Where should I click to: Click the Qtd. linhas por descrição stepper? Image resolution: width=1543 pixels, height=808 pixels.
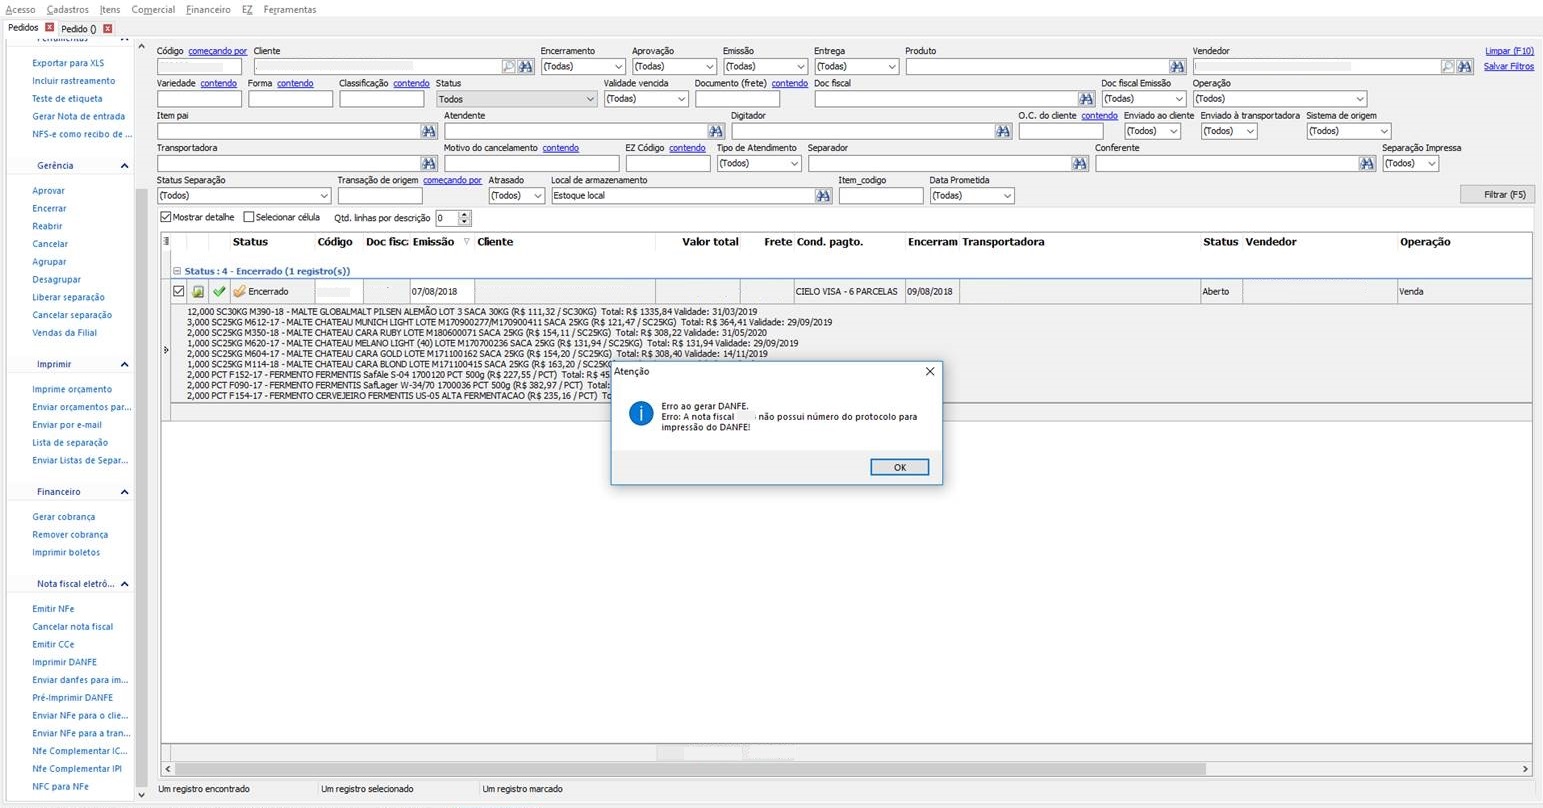464,218
